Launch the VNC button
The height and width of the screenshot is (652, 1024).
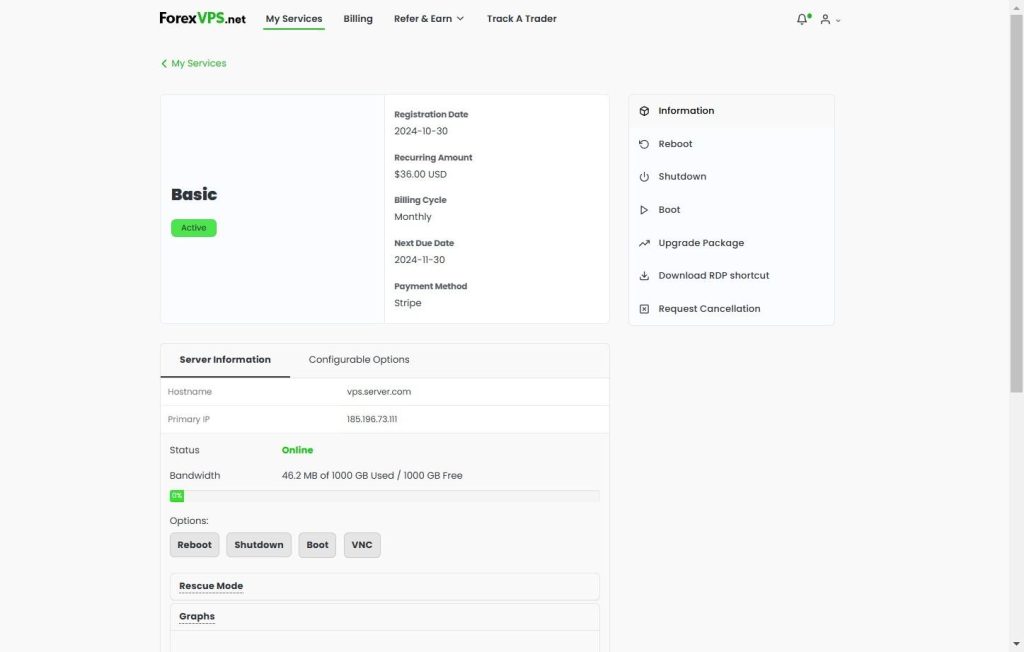click(x=362, y=545)
